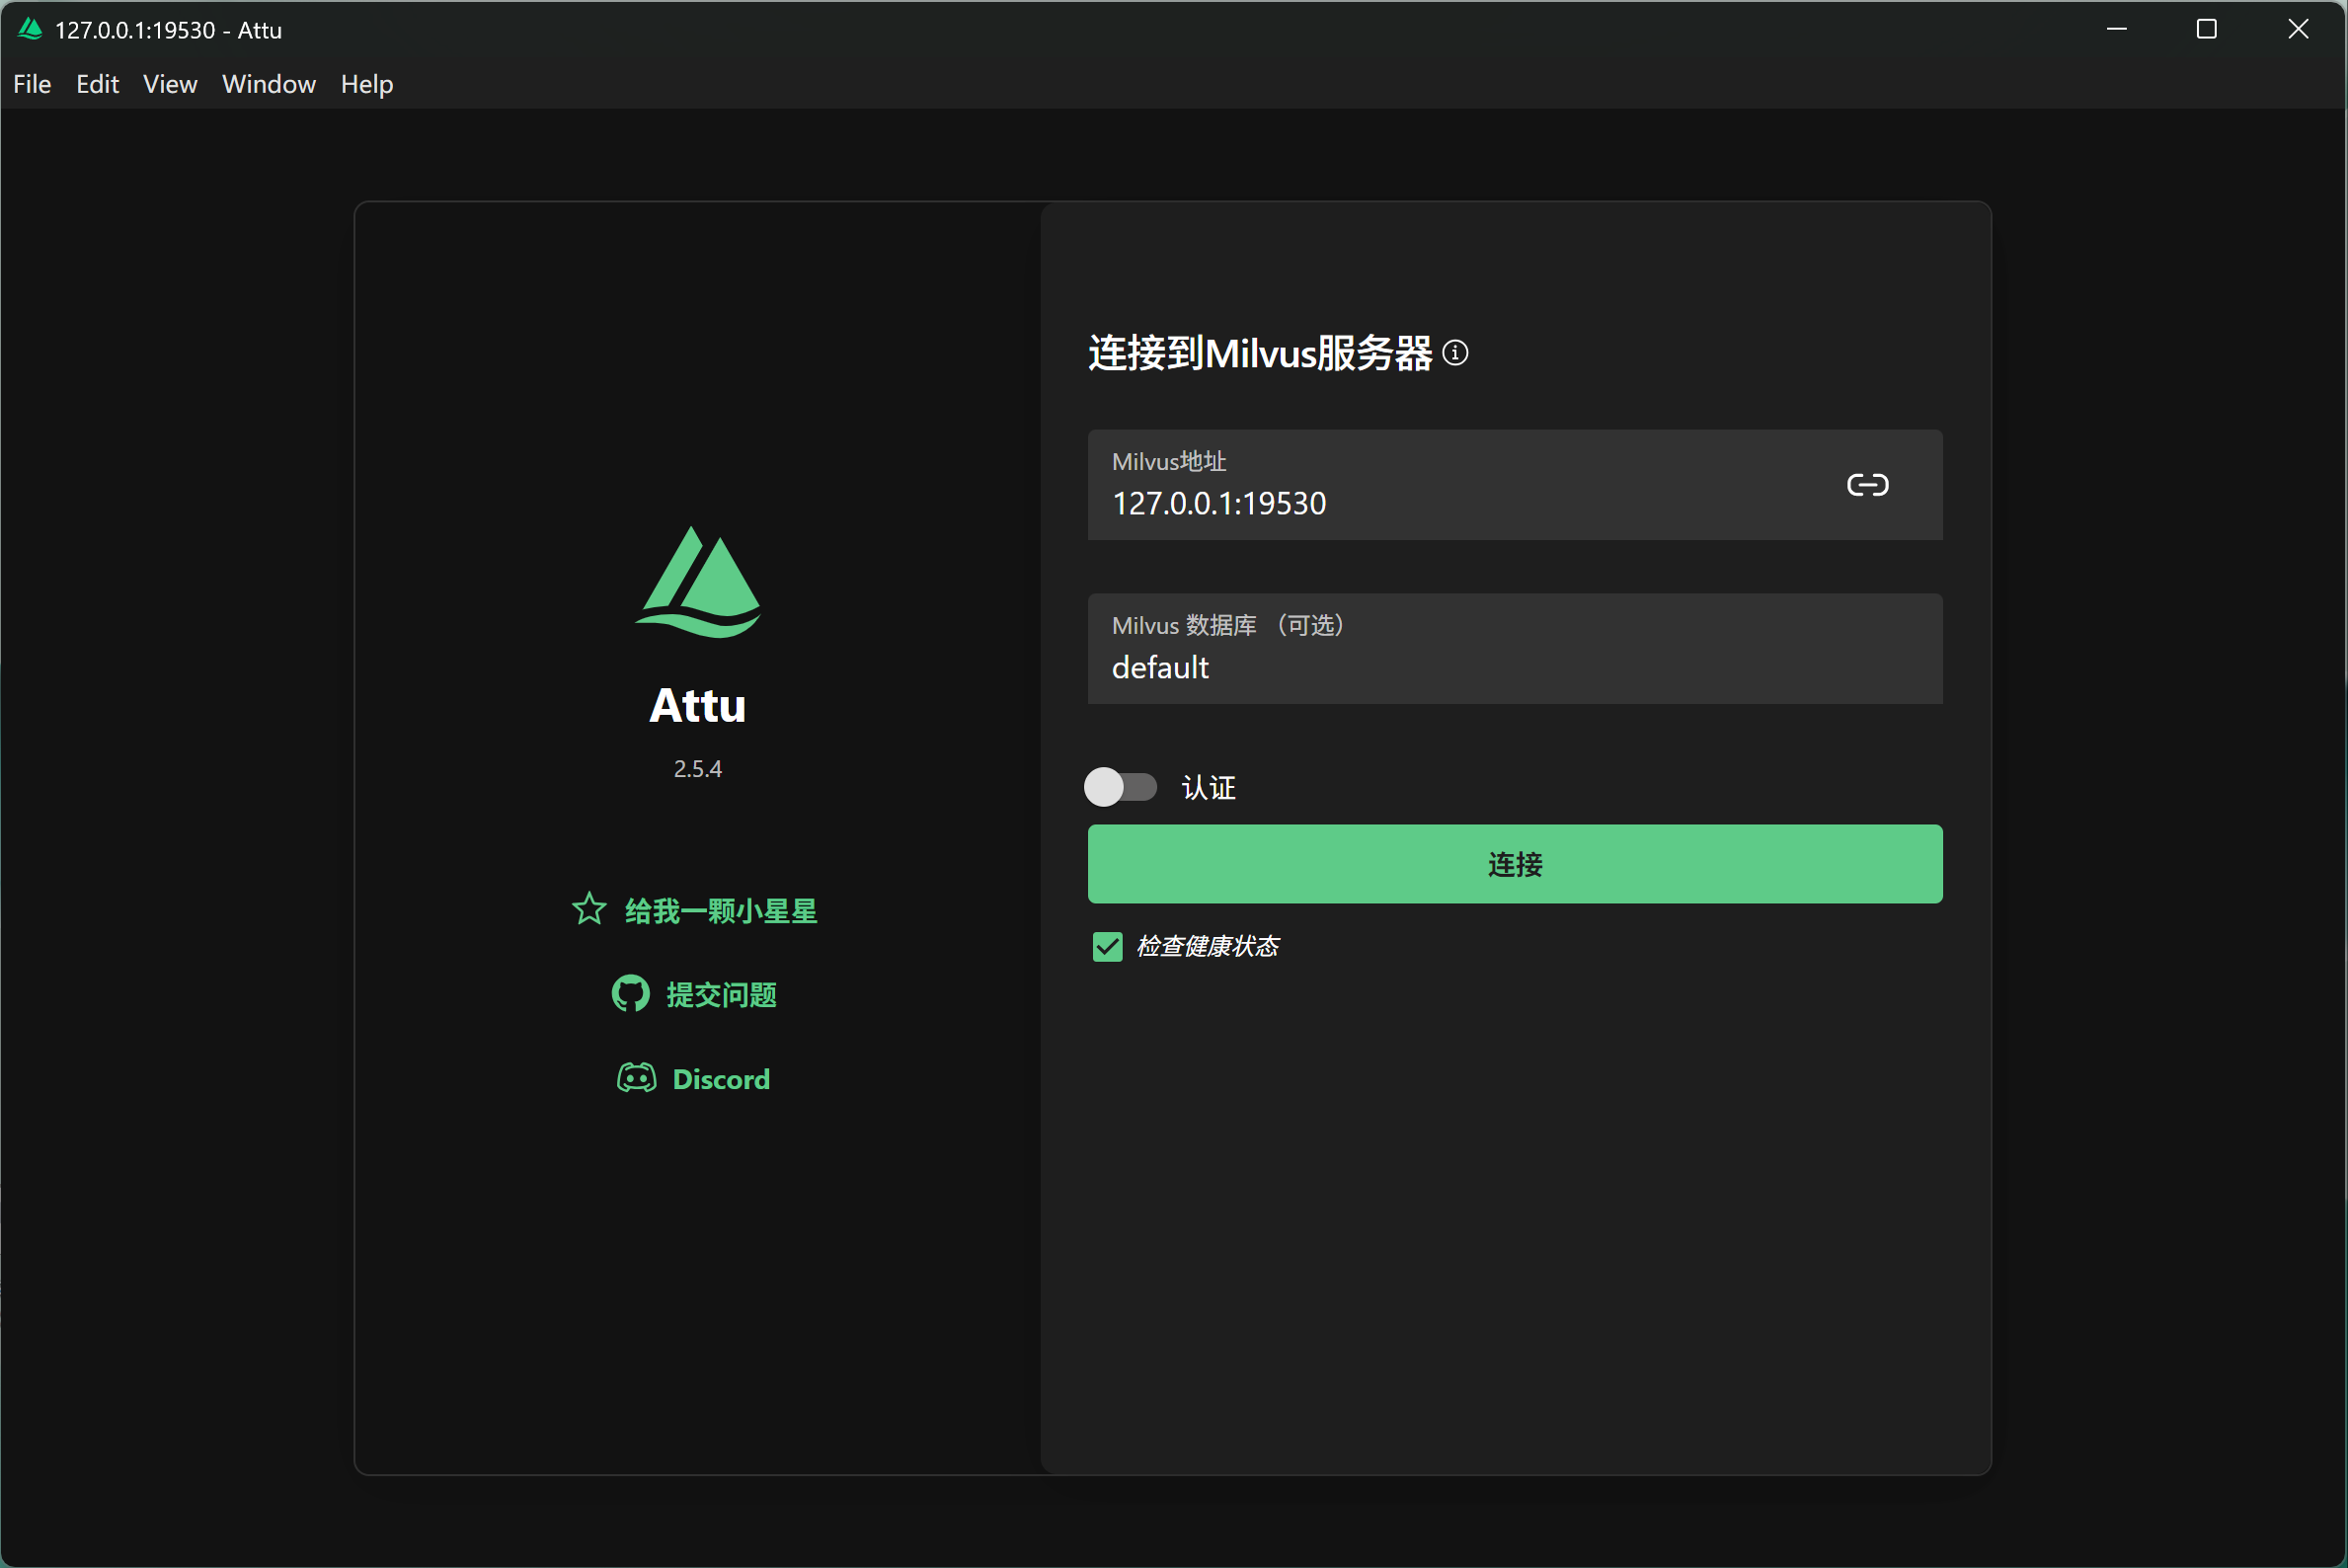
Task: Click the 检查健康状态 label text
Action: coord(1207,946)
